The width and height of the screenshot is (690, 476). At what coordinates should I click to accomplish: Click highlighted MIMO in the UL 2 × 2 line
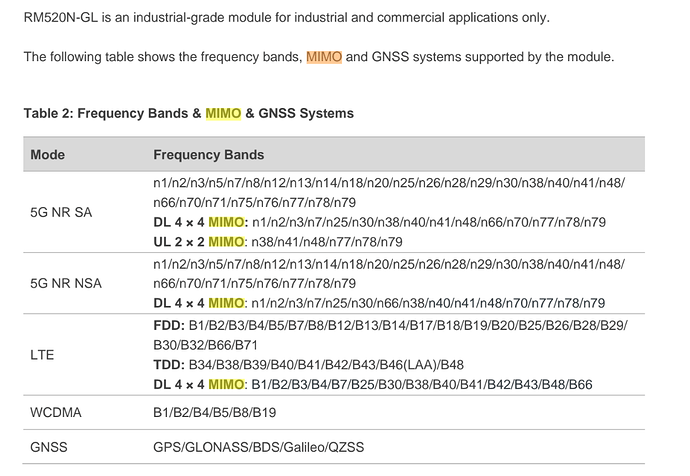pos(227,241)
